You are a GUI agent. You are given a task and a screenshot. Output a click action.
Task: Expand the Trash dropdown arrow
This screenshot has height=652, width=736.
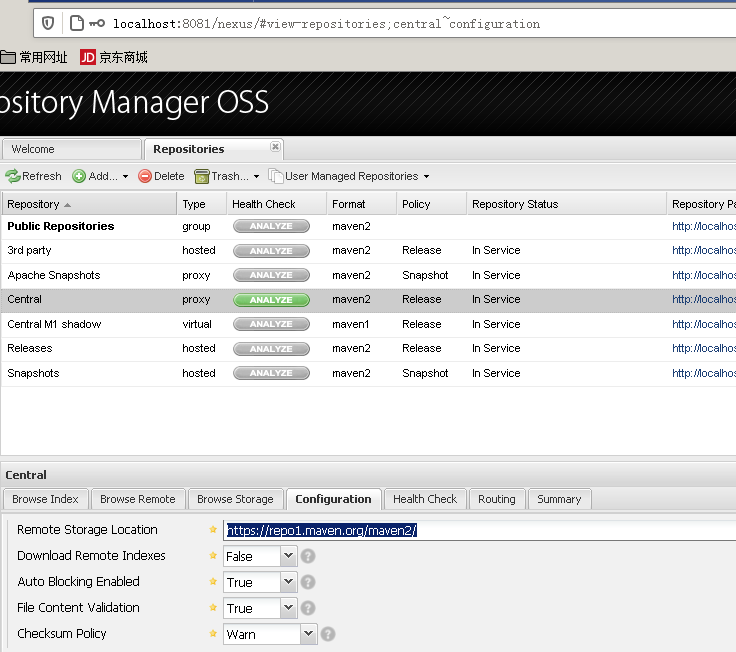click(256, 176)
